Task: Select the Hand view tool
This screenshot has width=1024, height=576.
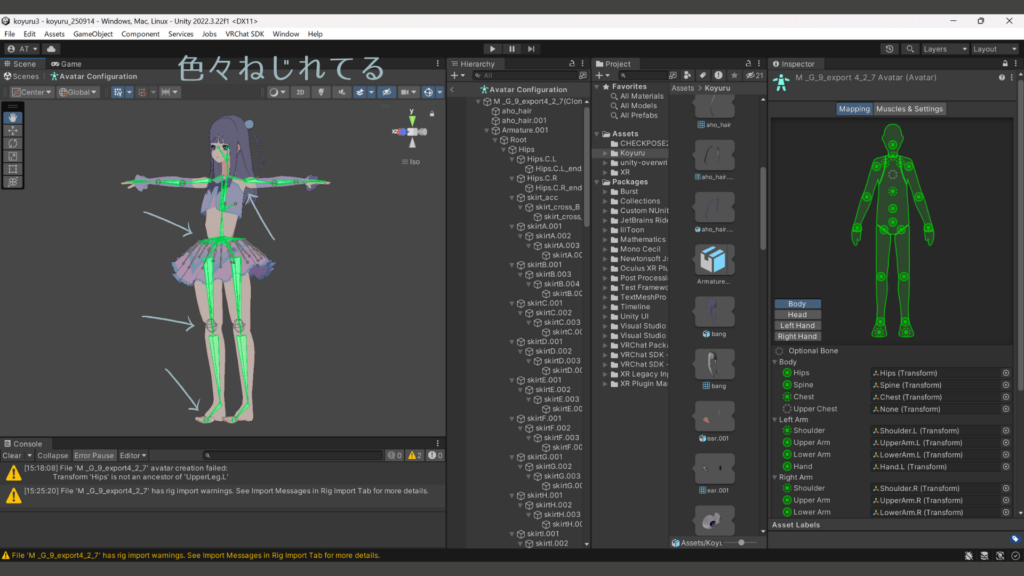Action: (x=13, y=117)
